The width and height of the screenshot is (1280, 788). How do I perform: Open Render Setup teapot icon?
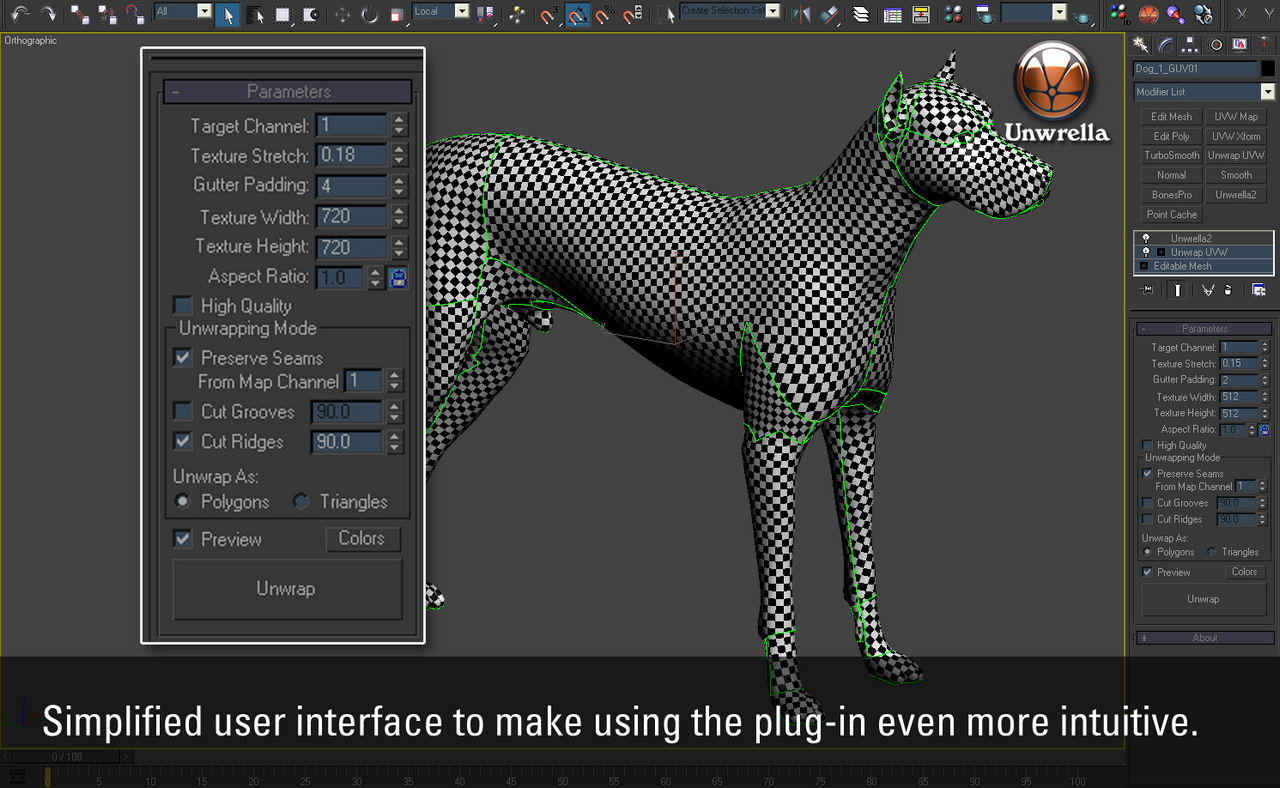point(985,15)
